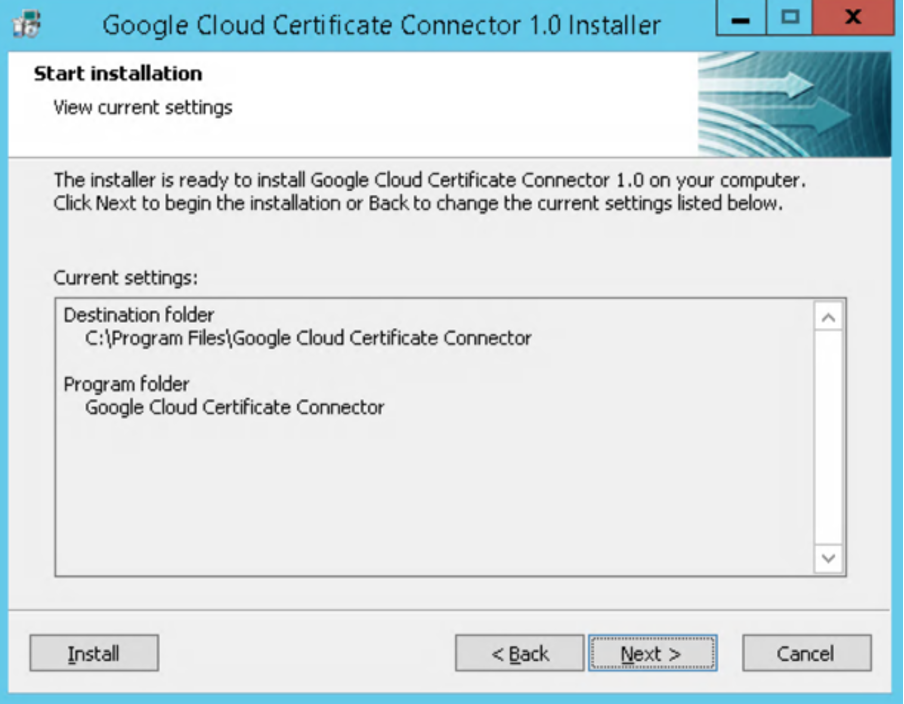Cancel the installation
904x704 pixels.
(x=806, y=654)
